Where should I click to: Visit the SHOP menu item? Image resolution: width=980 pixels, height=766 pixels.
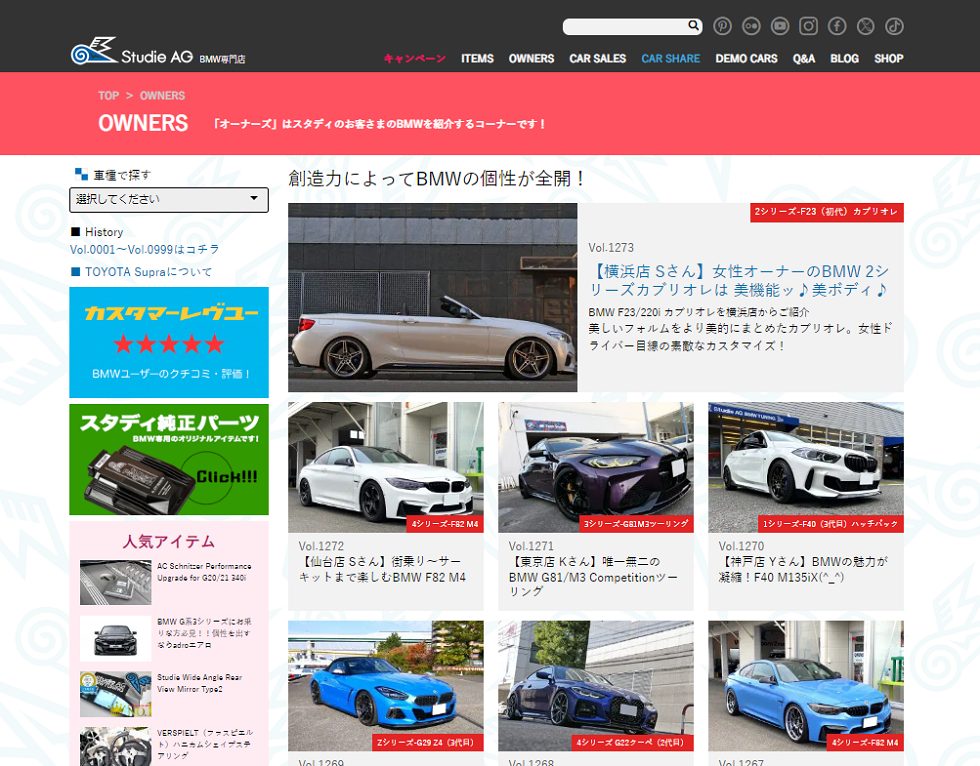(889, 59)
